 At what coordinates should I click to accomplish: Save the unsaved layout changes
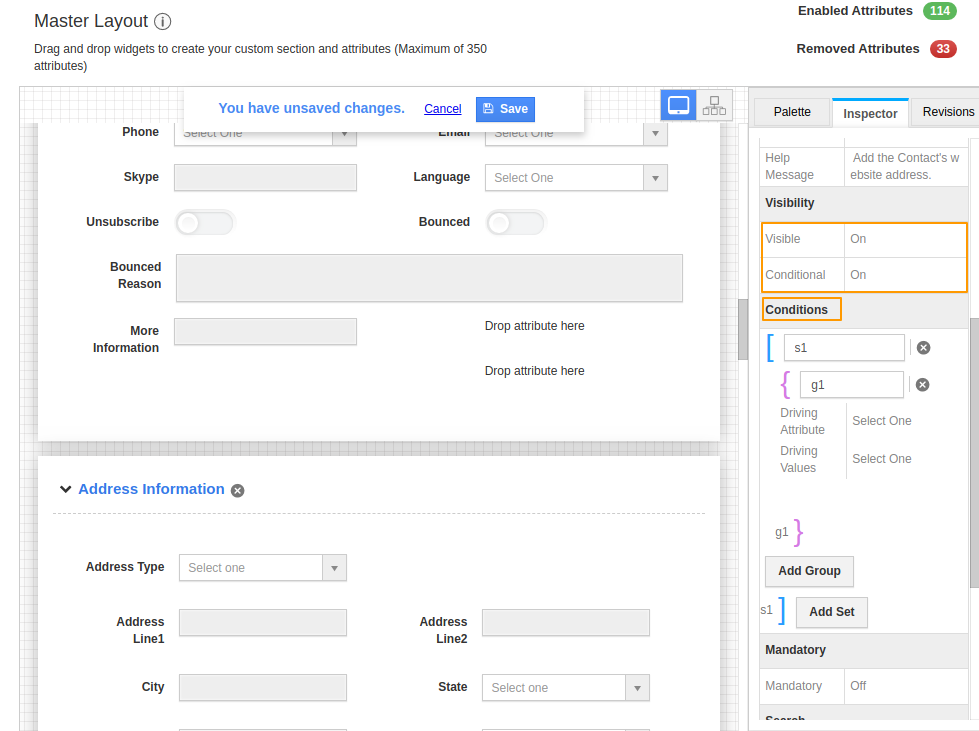coord(505,109)
